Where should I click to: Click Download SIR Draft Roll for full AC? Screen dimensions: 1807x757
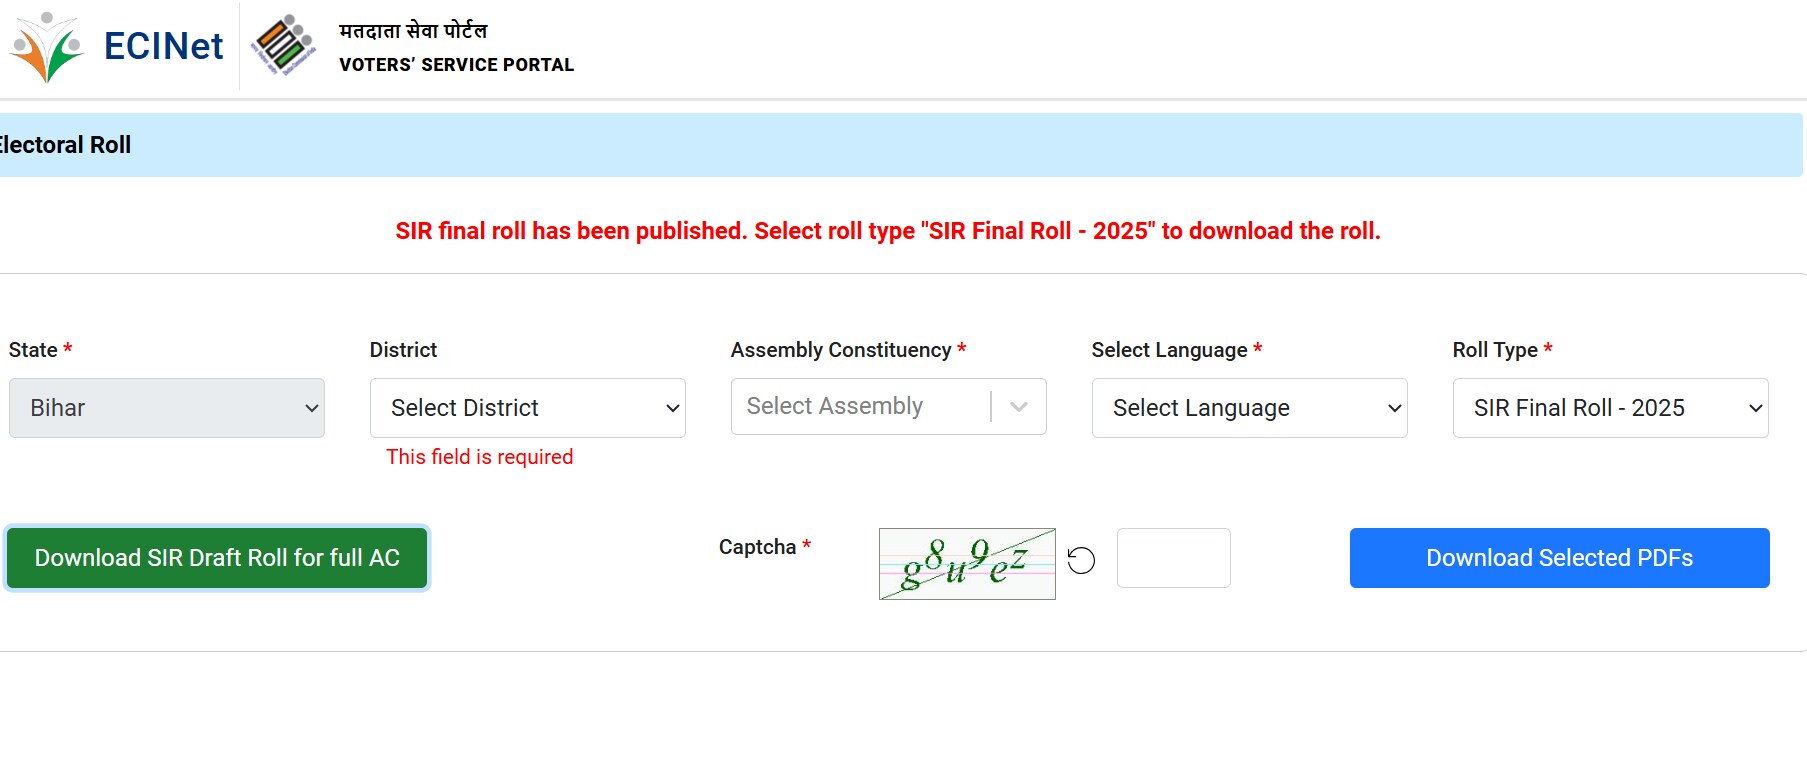pyautogui.click(x=217, y=558)
